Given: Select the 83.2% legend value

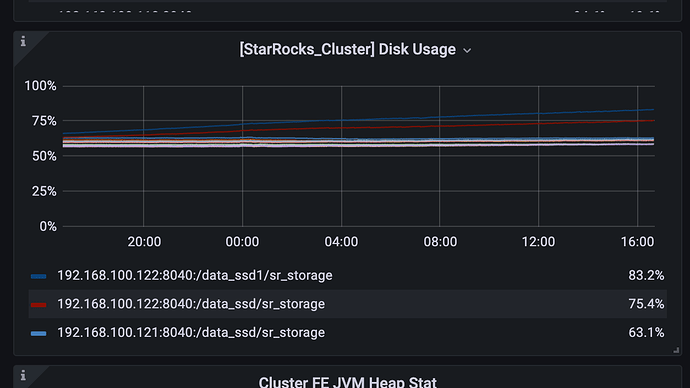Looking at the screenshot, I should (646, 275).
